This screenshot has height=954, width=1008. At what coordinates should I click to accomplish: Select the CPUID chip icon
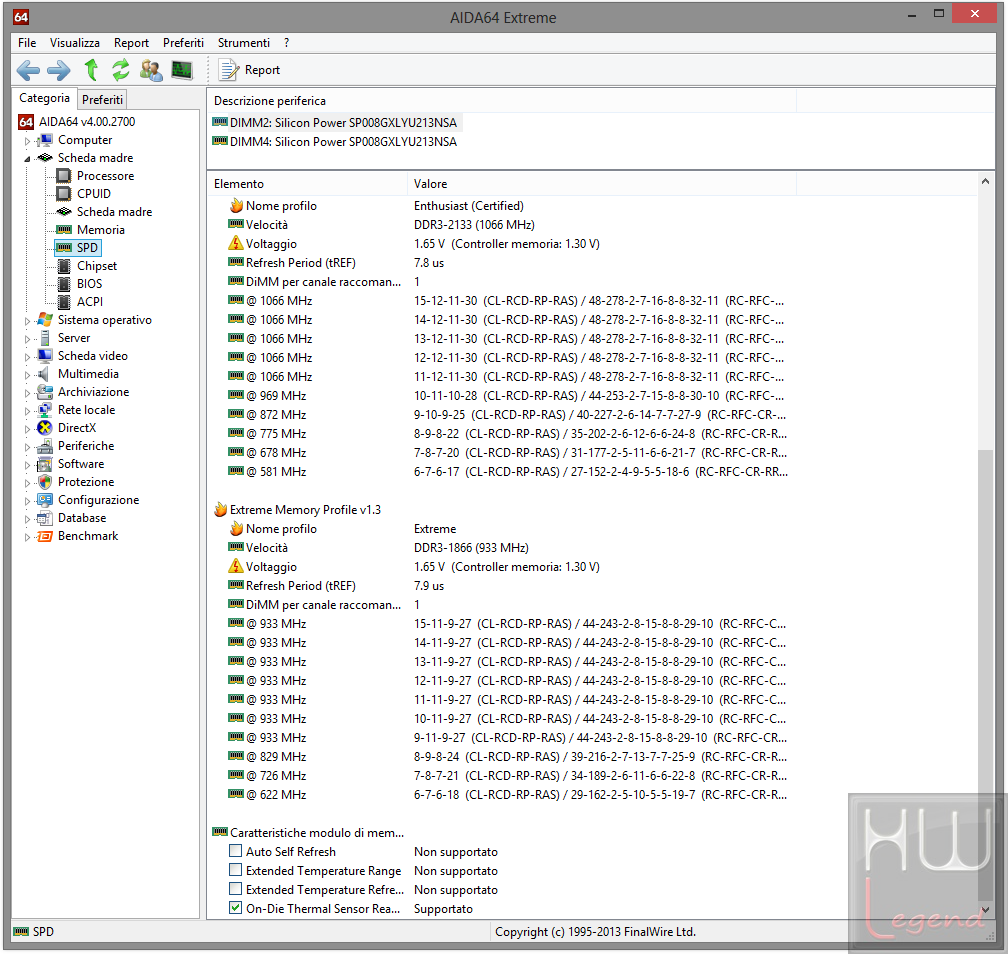[x=64, y=194]
